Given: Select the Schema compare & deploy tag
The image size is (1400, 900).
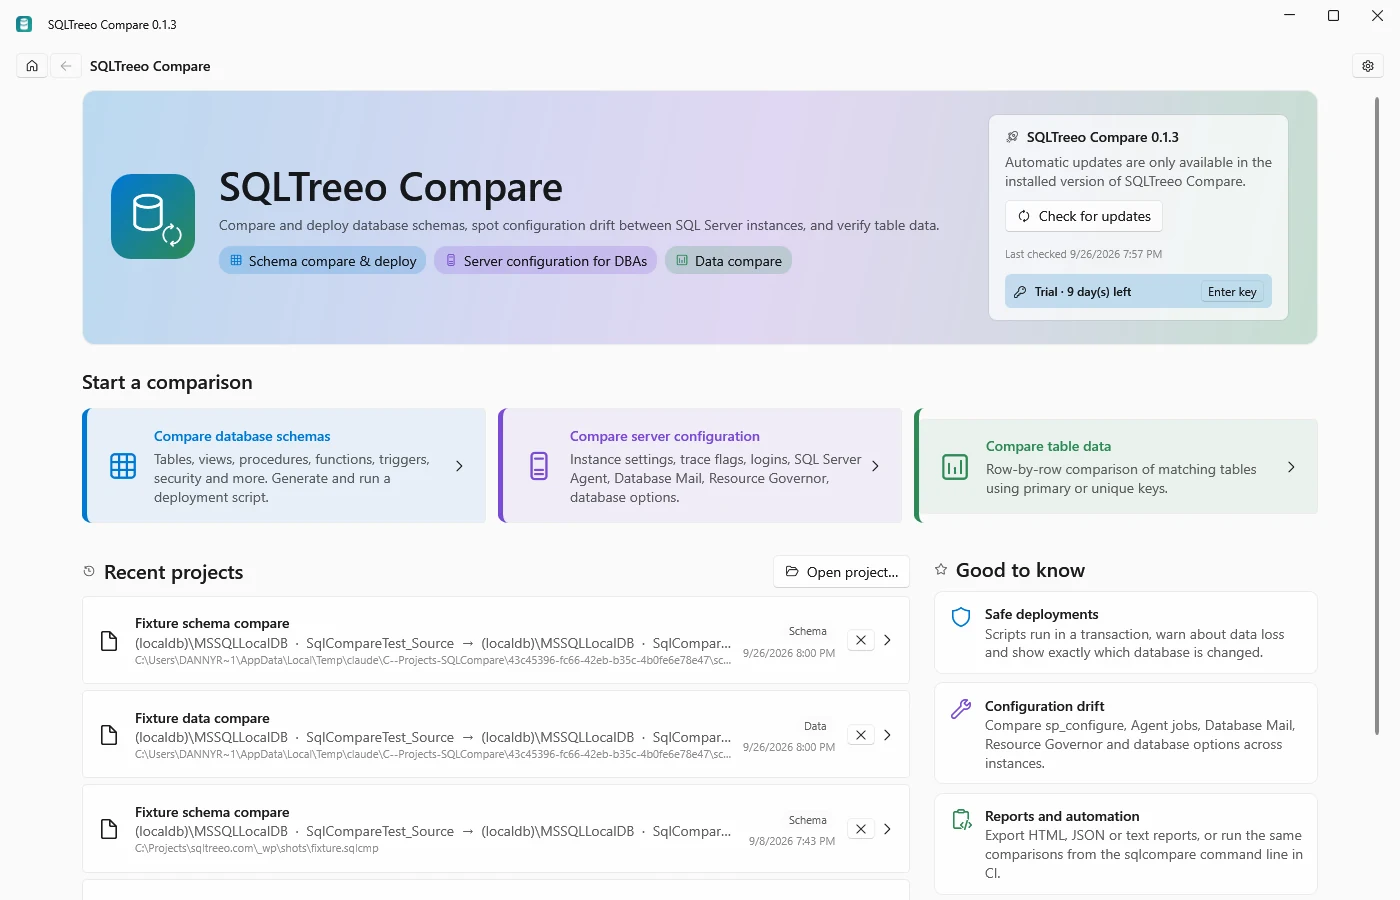Looking at the screenshot, I should coord(323,261).
